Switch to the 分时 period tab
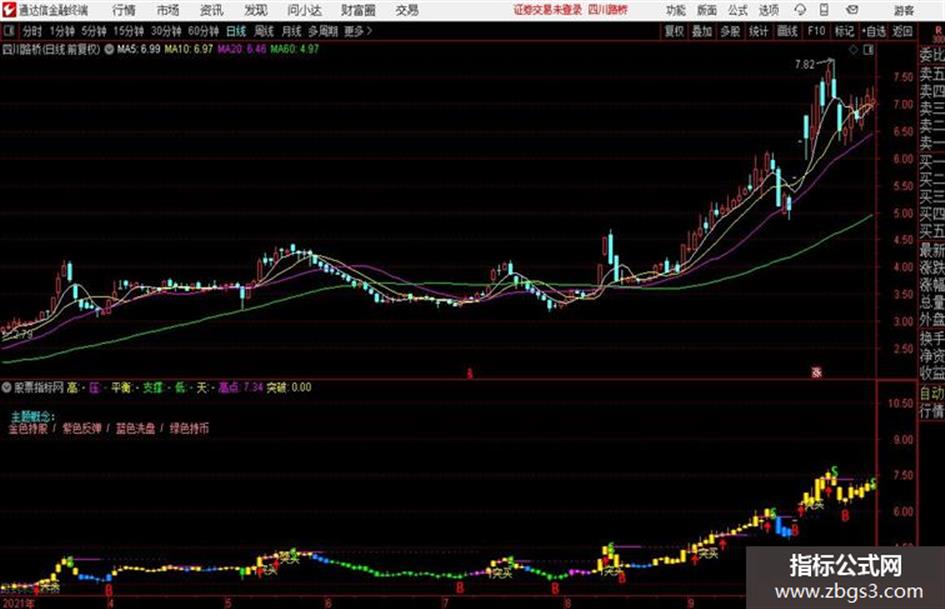945x609 pixels. [x=32, y=31]
